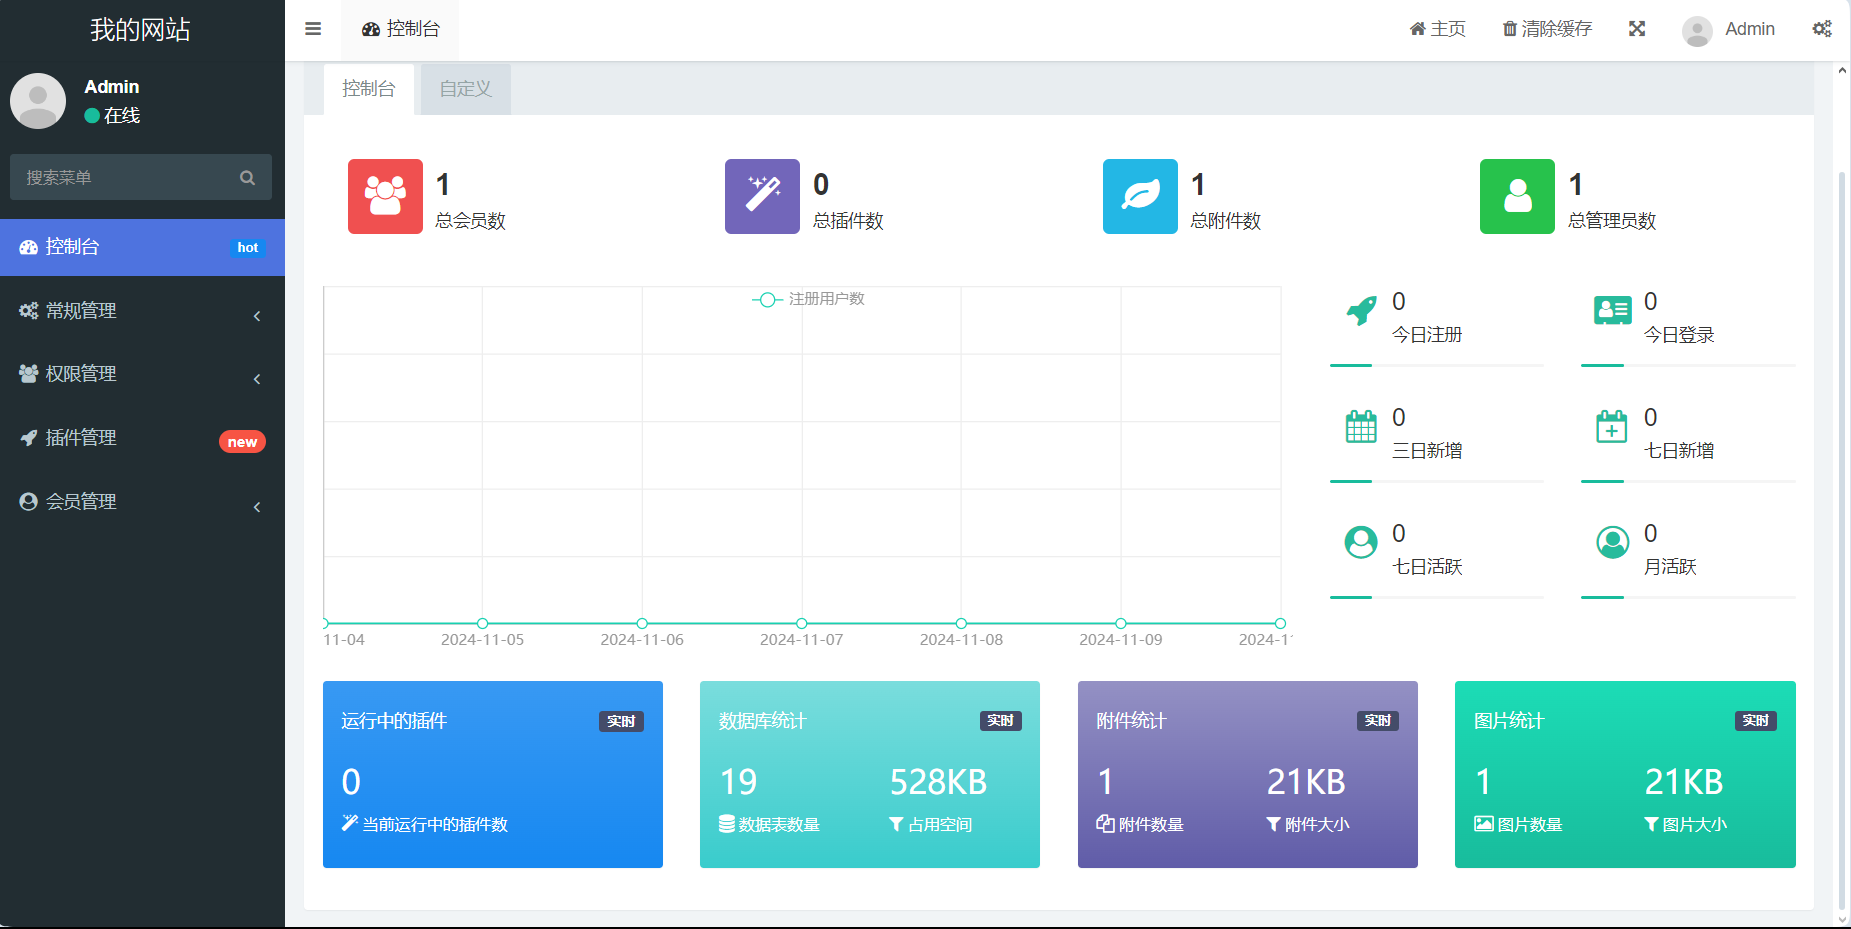Click the user circle icon for 月活跃
This screenshot has height=929, width=1851.
coord(1612,542)
